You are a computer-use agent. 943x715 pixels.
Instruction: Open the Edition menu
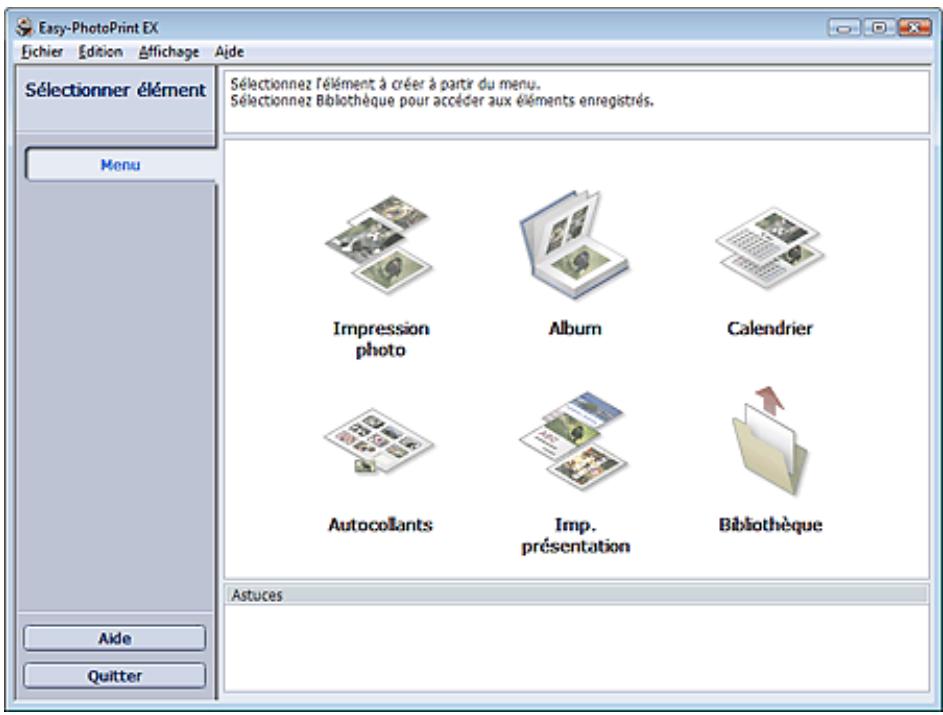click(100, 52)
